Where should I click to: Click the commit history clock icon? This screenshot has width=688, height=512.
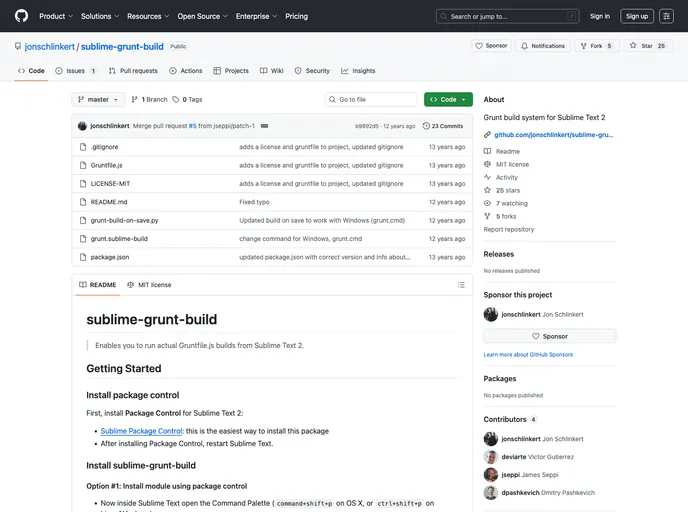pos(426,126)
